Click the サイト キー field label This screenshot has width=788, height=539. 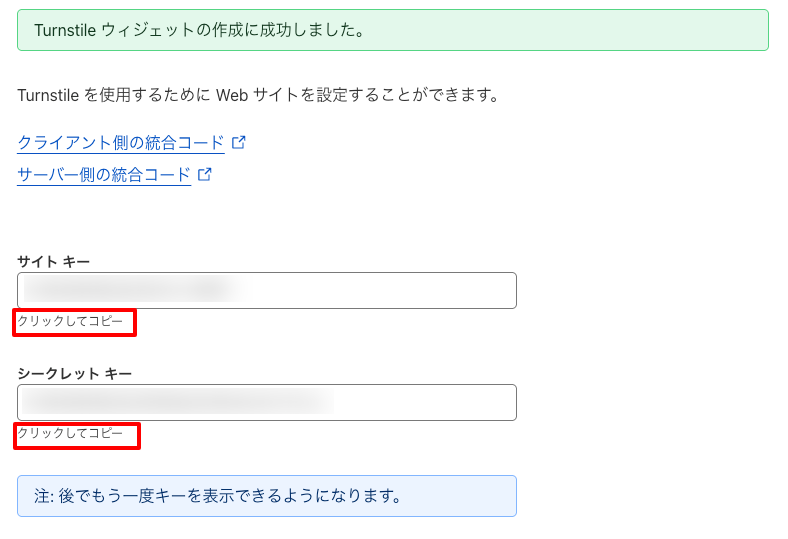tap(54, 261)
